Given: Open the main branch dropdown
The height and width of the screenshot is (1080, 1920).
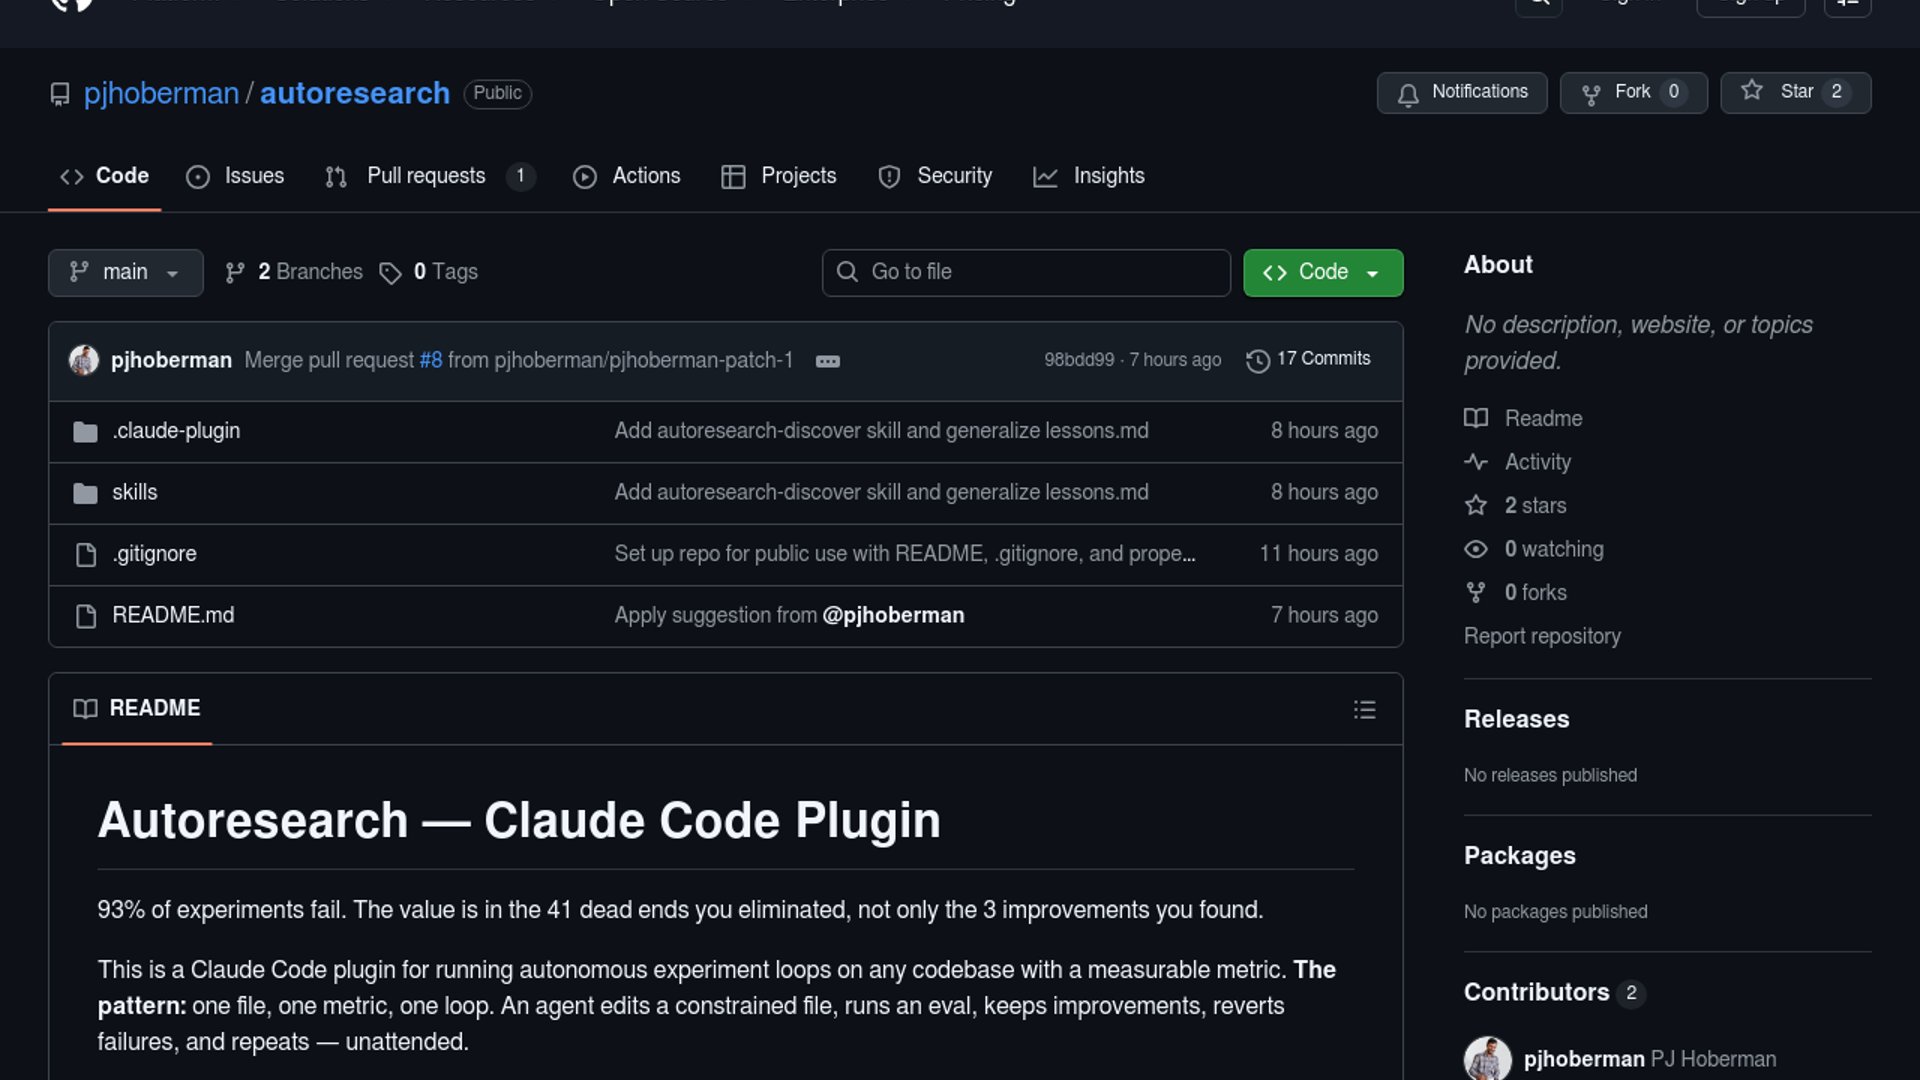Looking at the screenshot, I should pos(125,273).
